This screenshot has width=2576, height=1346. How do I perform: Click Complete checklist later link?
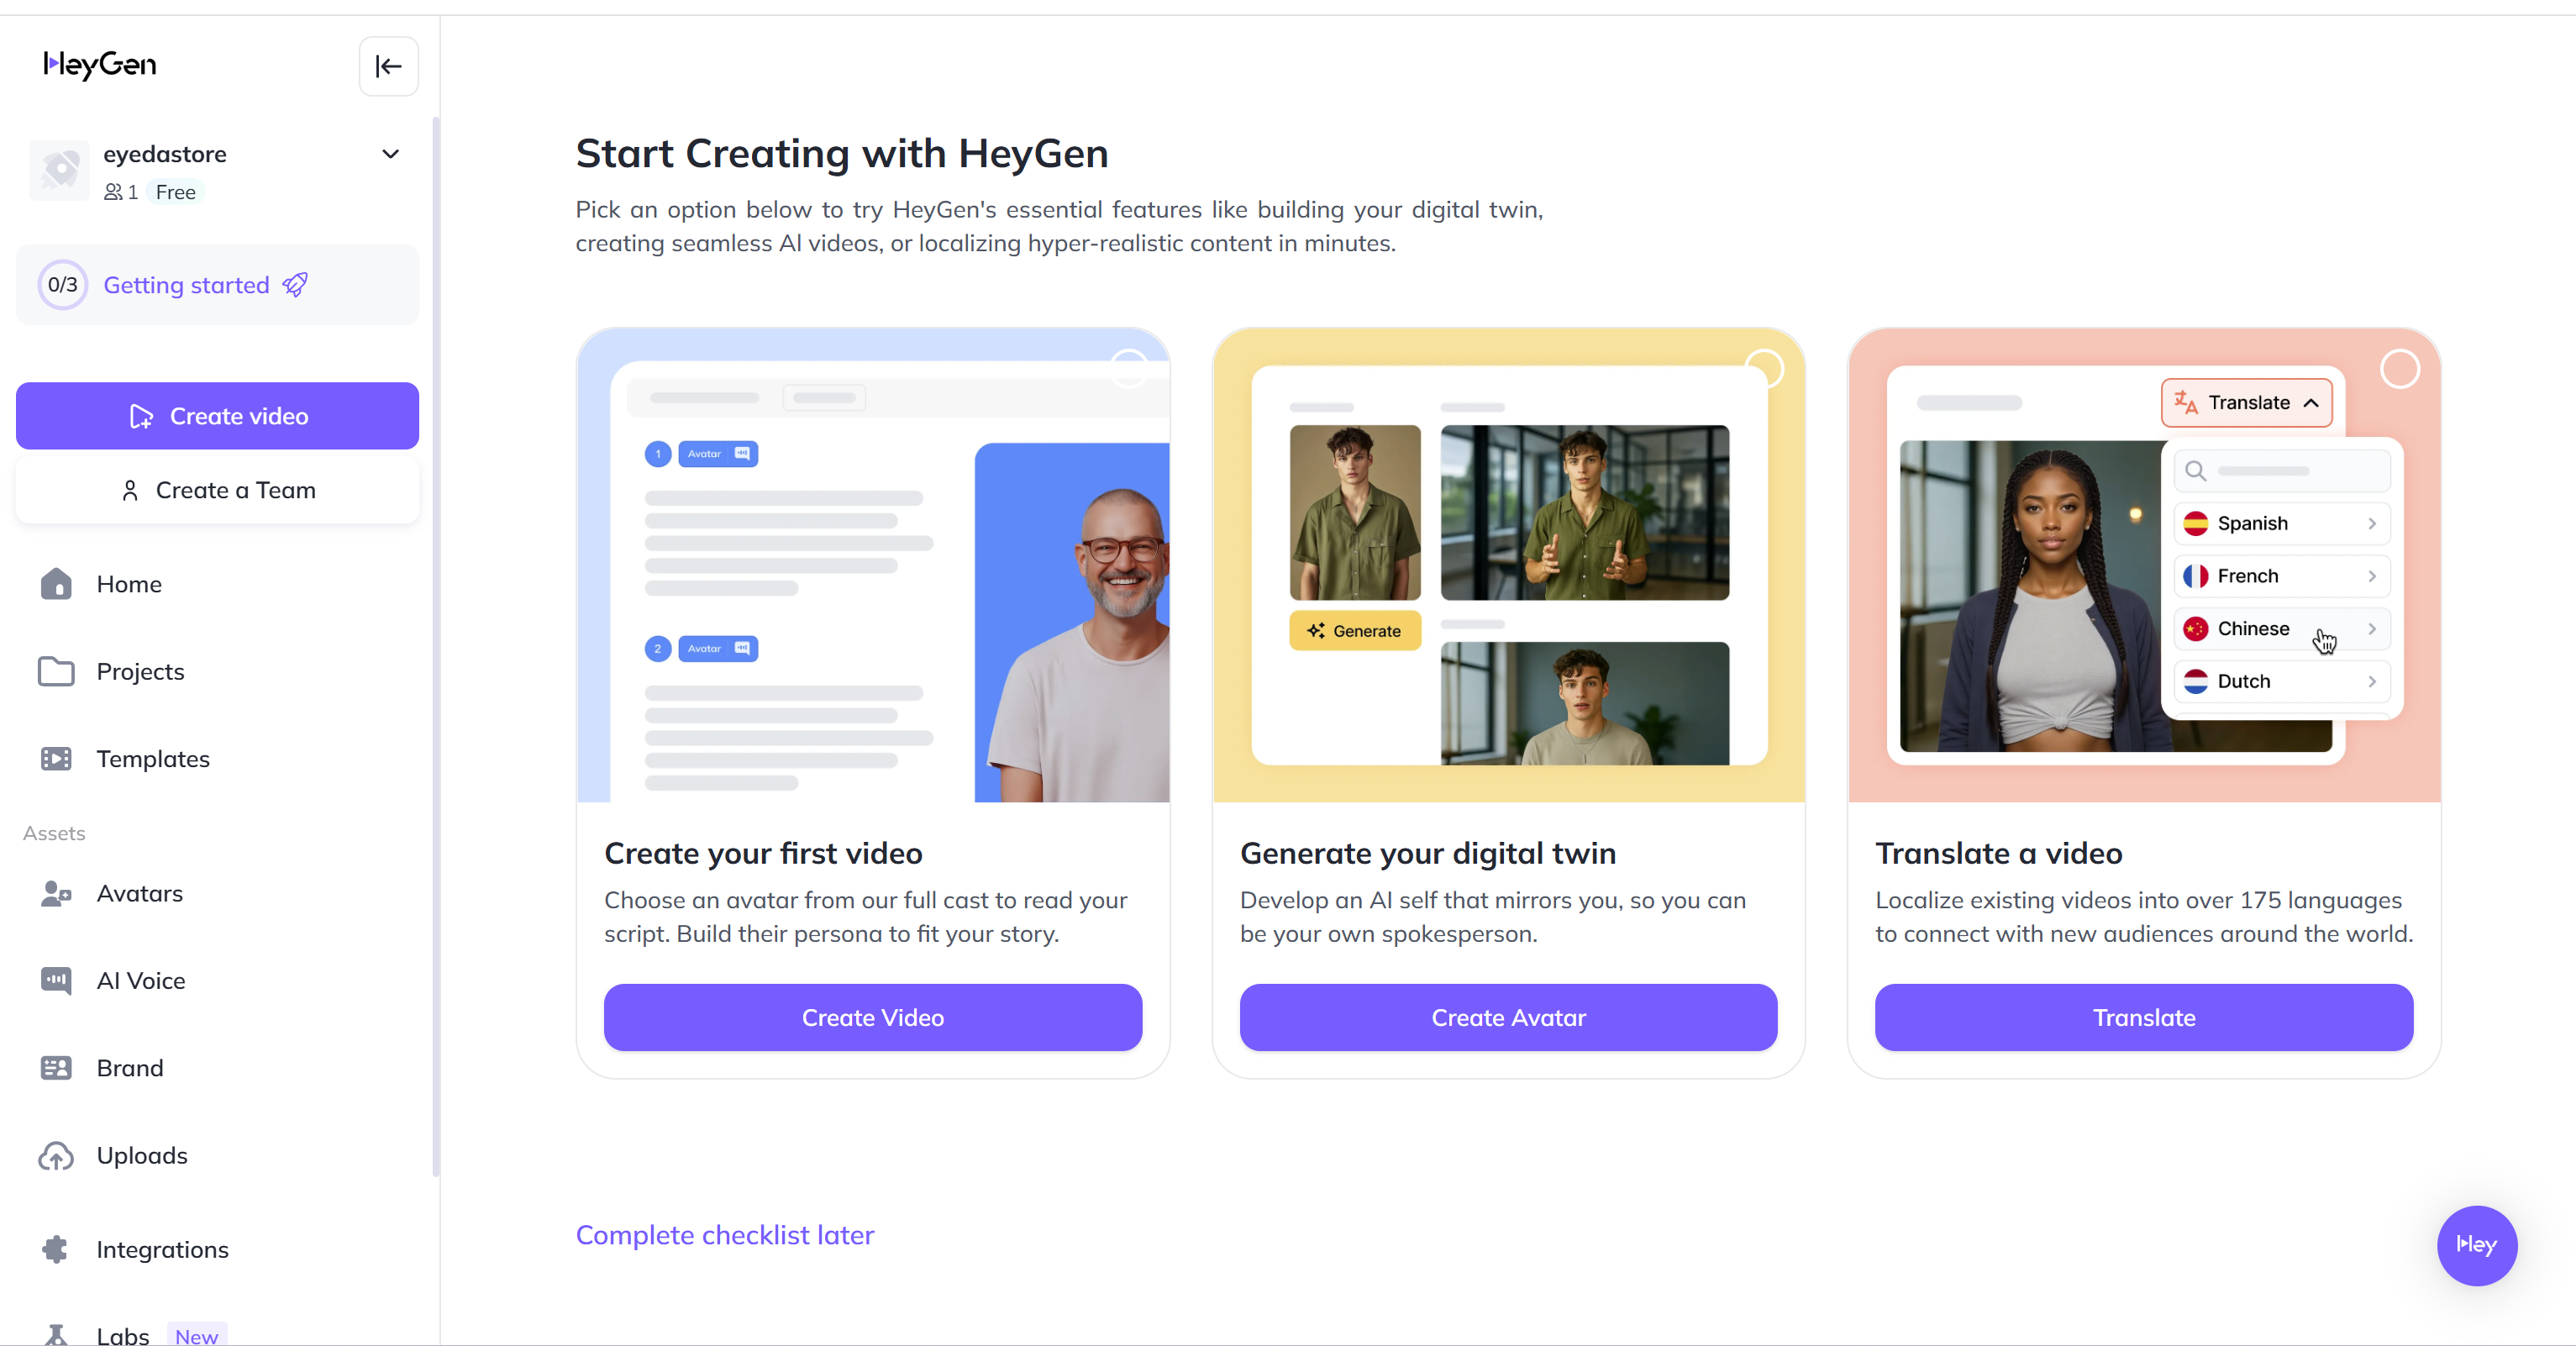tap(725, 1235)
